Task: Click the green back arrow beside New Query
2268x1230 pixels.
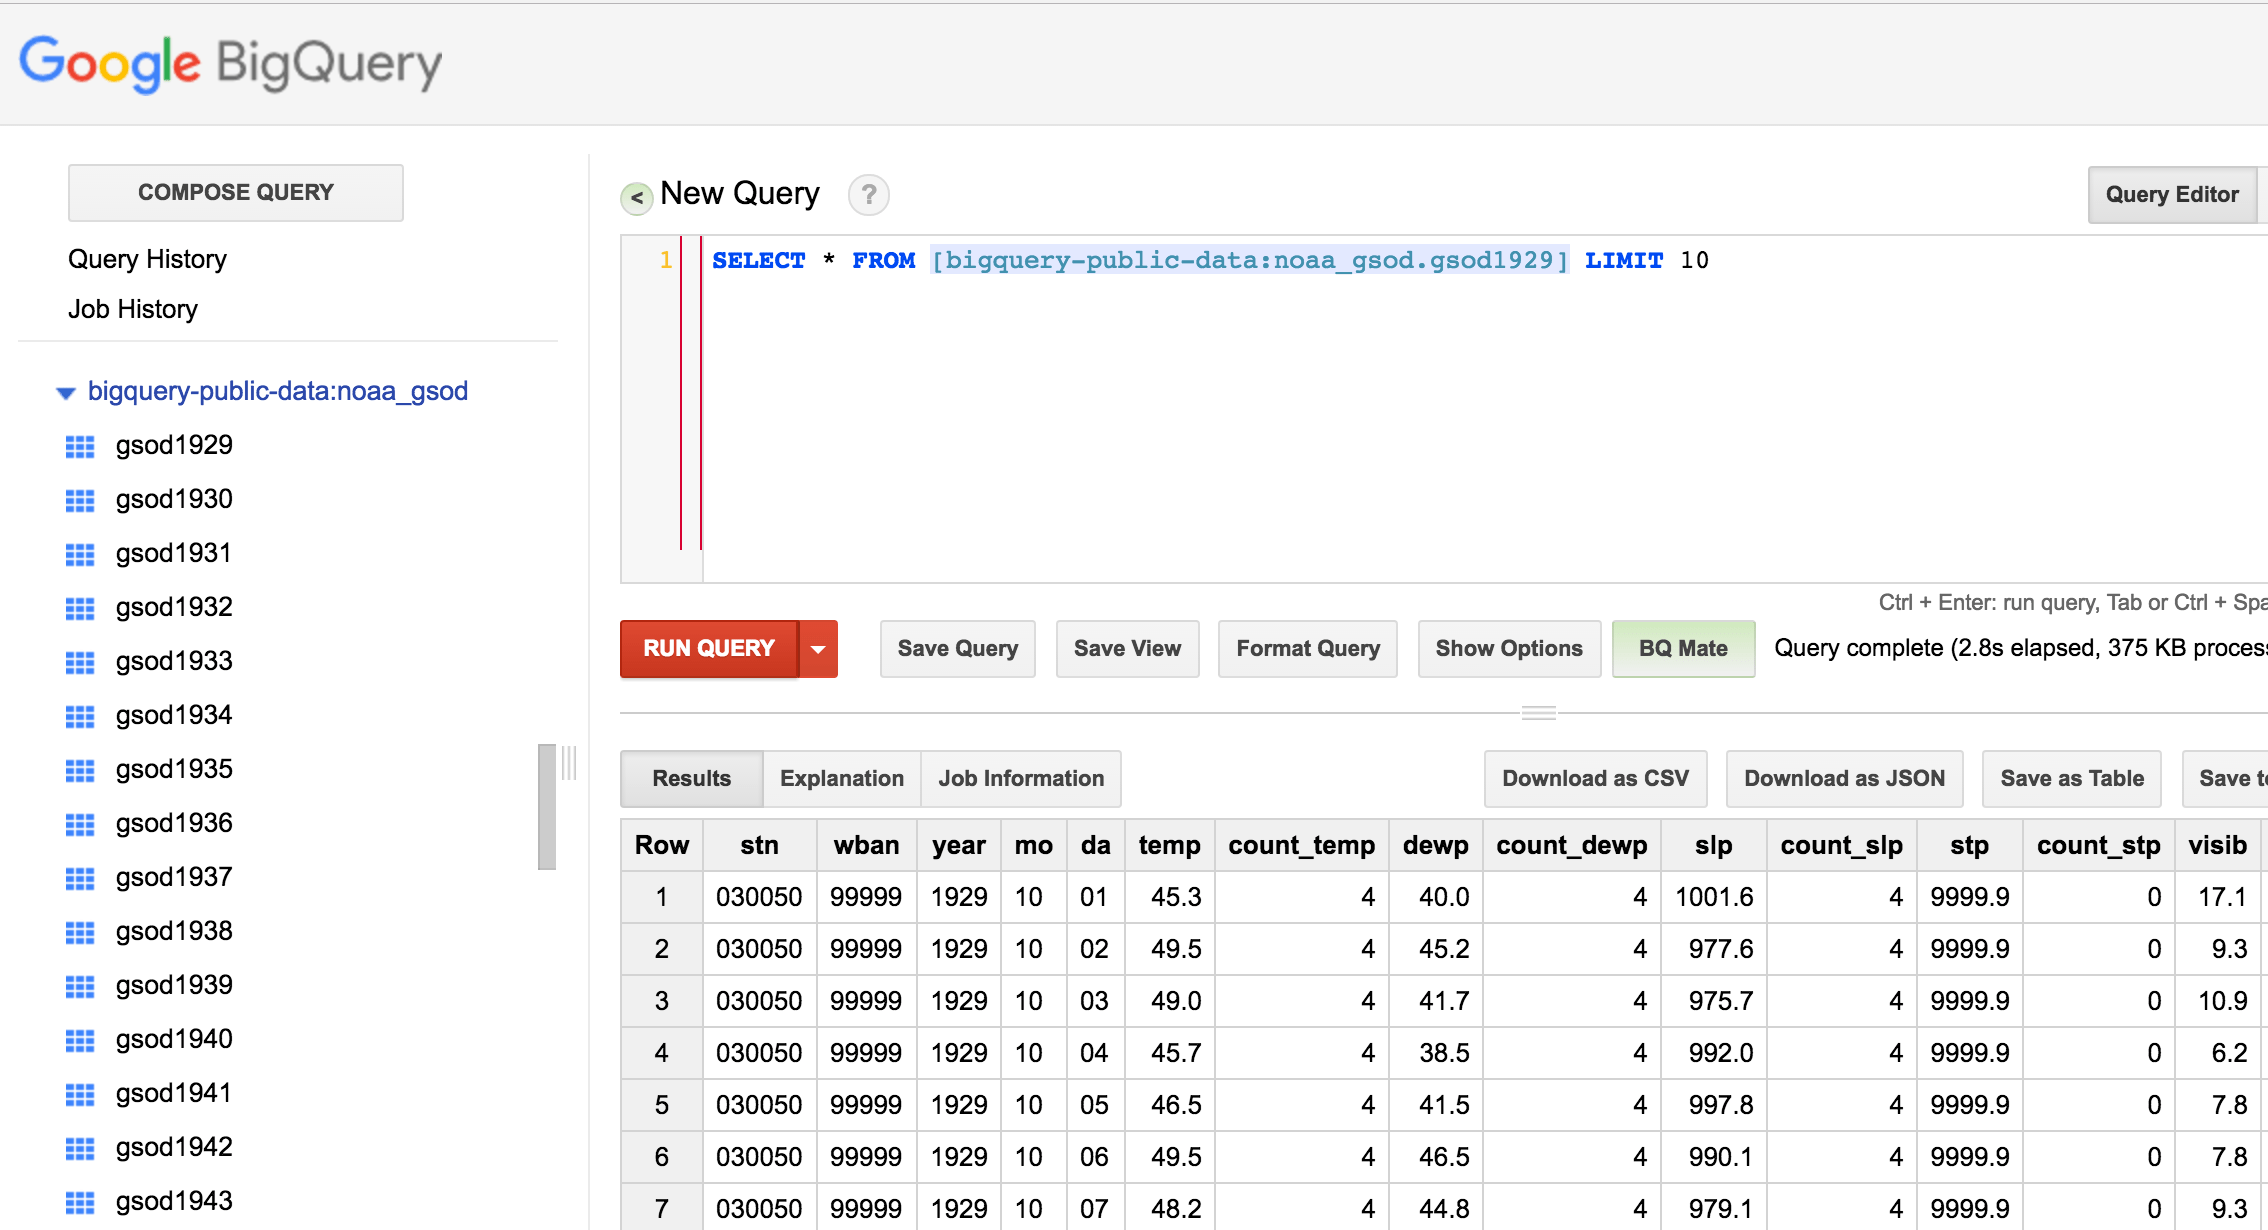Action: 637,198
